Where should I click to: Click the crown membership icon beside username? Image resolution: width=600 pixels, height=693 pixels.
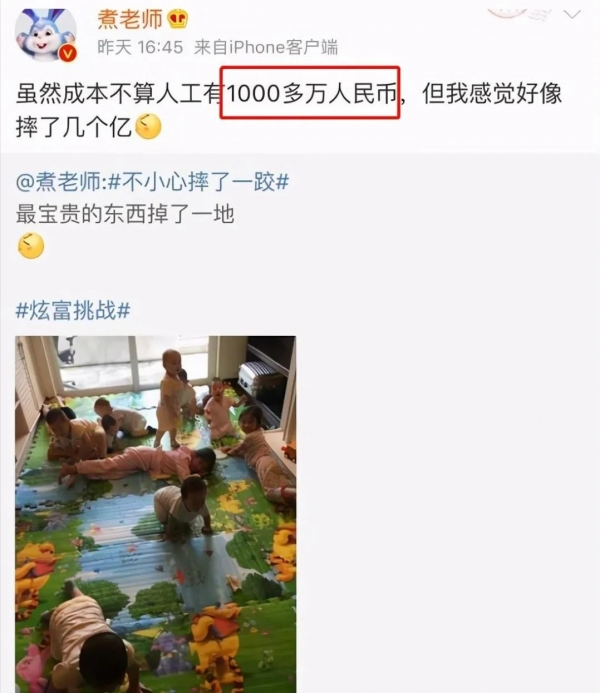177,20
